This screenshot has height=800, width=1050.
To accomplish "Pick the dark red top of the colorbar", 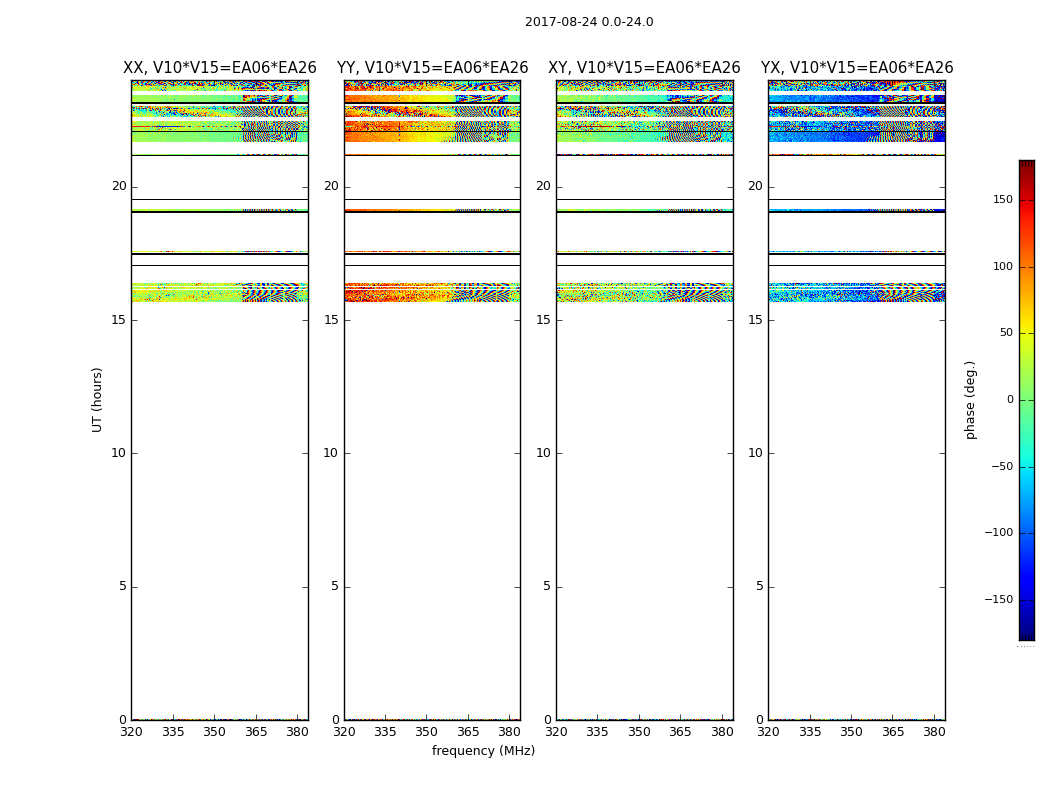I will point(1026,165).
